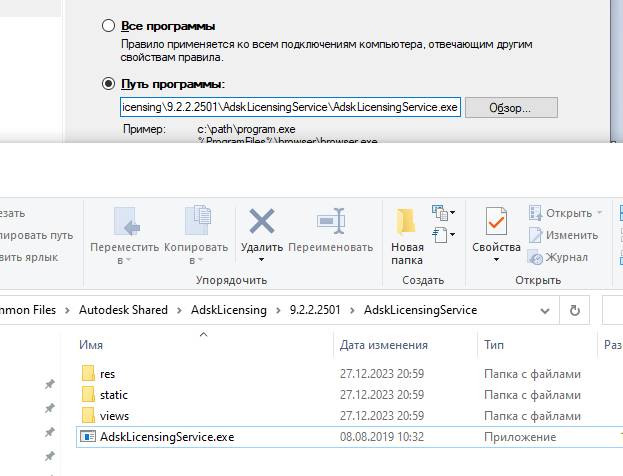Click the Browse (Обзор...) button
The image size is (623, 476).
510,107
